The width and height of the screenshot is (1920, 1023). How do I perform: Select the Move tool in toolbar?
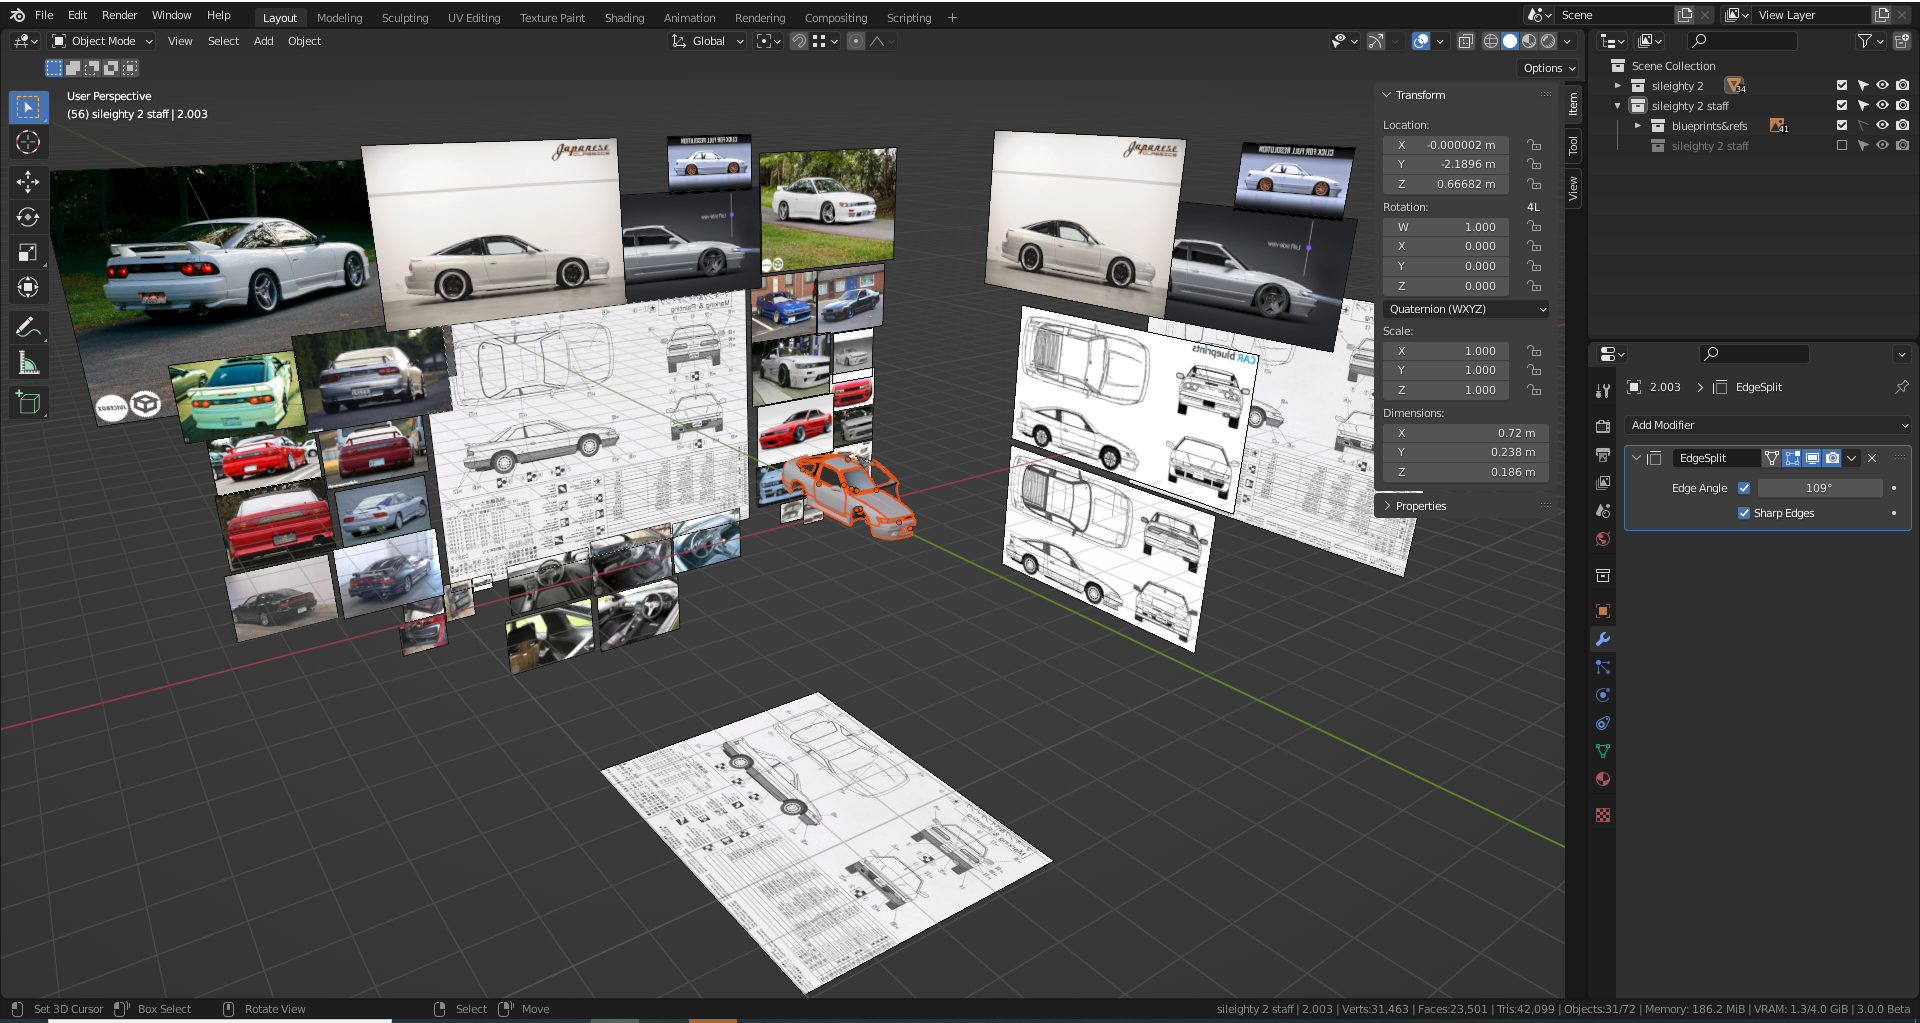(28, 181)
